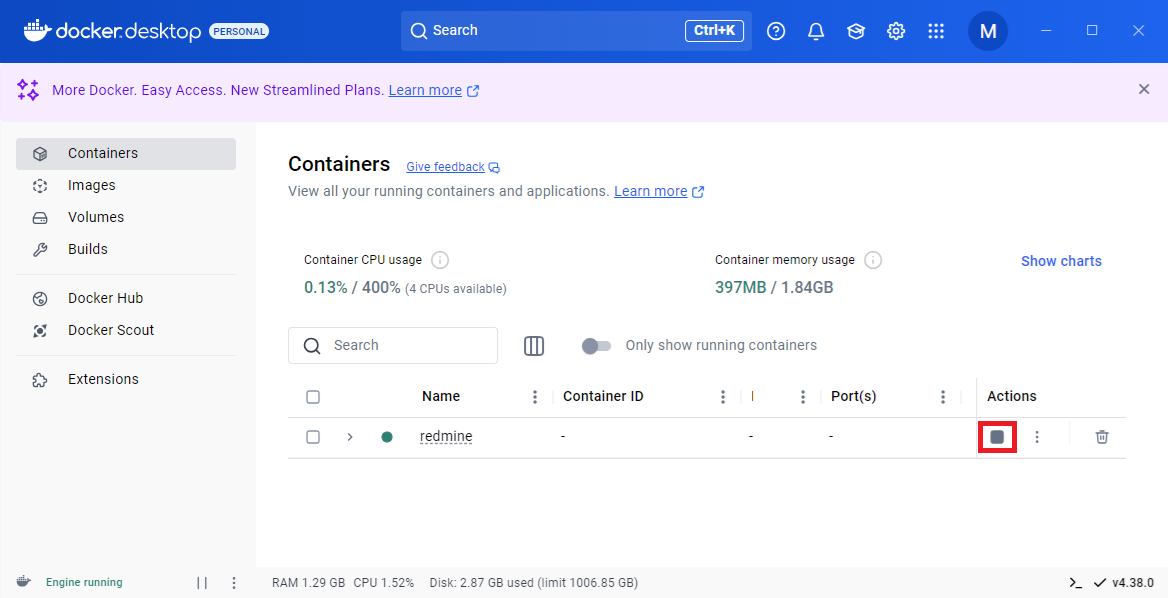Viewport: 1168px width, 598px height.
Task: Open Builds in sidebar
Action: pyautogui.click(x=126, y=249)
